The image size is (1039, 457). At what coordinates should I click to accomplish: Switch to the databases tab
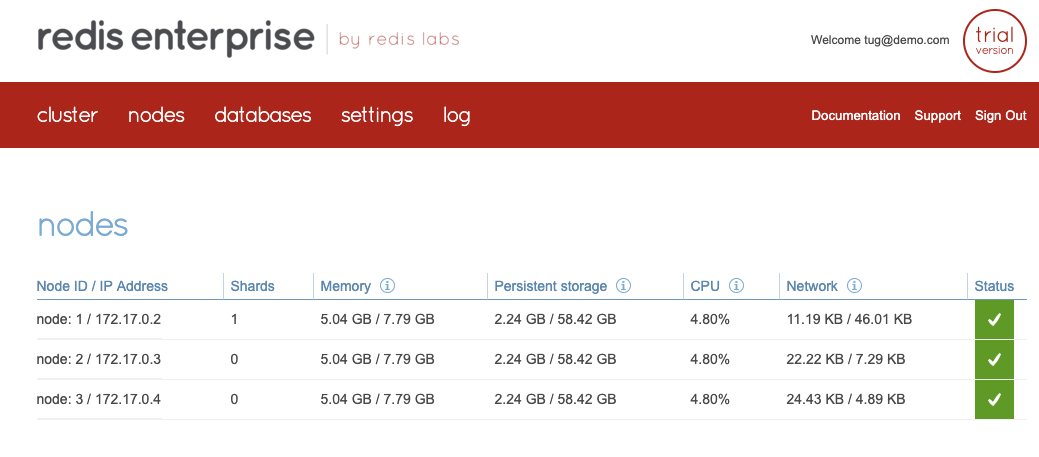click(x=263, y=115)
